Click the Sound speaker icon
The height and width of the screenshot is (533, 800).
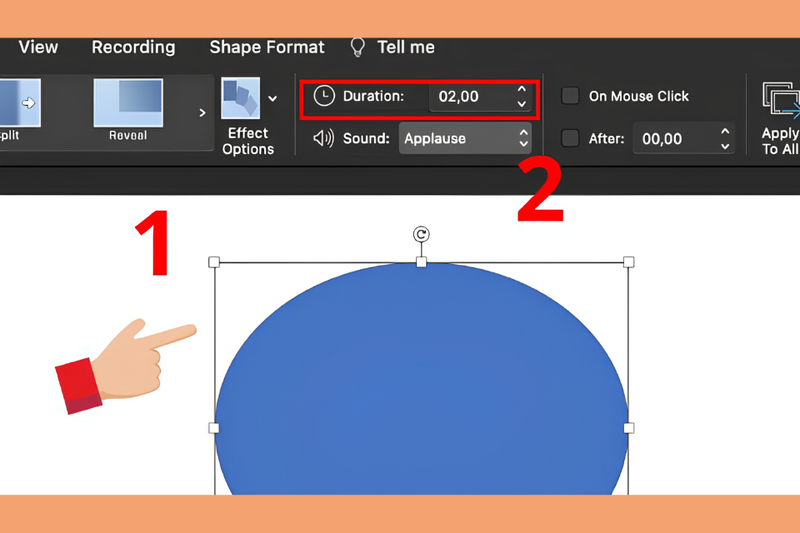(323, 138)
